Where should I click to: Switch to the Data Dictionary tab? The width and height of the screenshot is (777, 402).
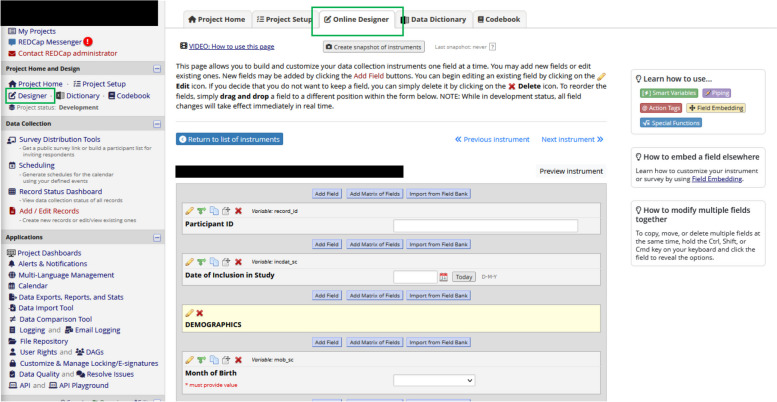pos(435,19)
